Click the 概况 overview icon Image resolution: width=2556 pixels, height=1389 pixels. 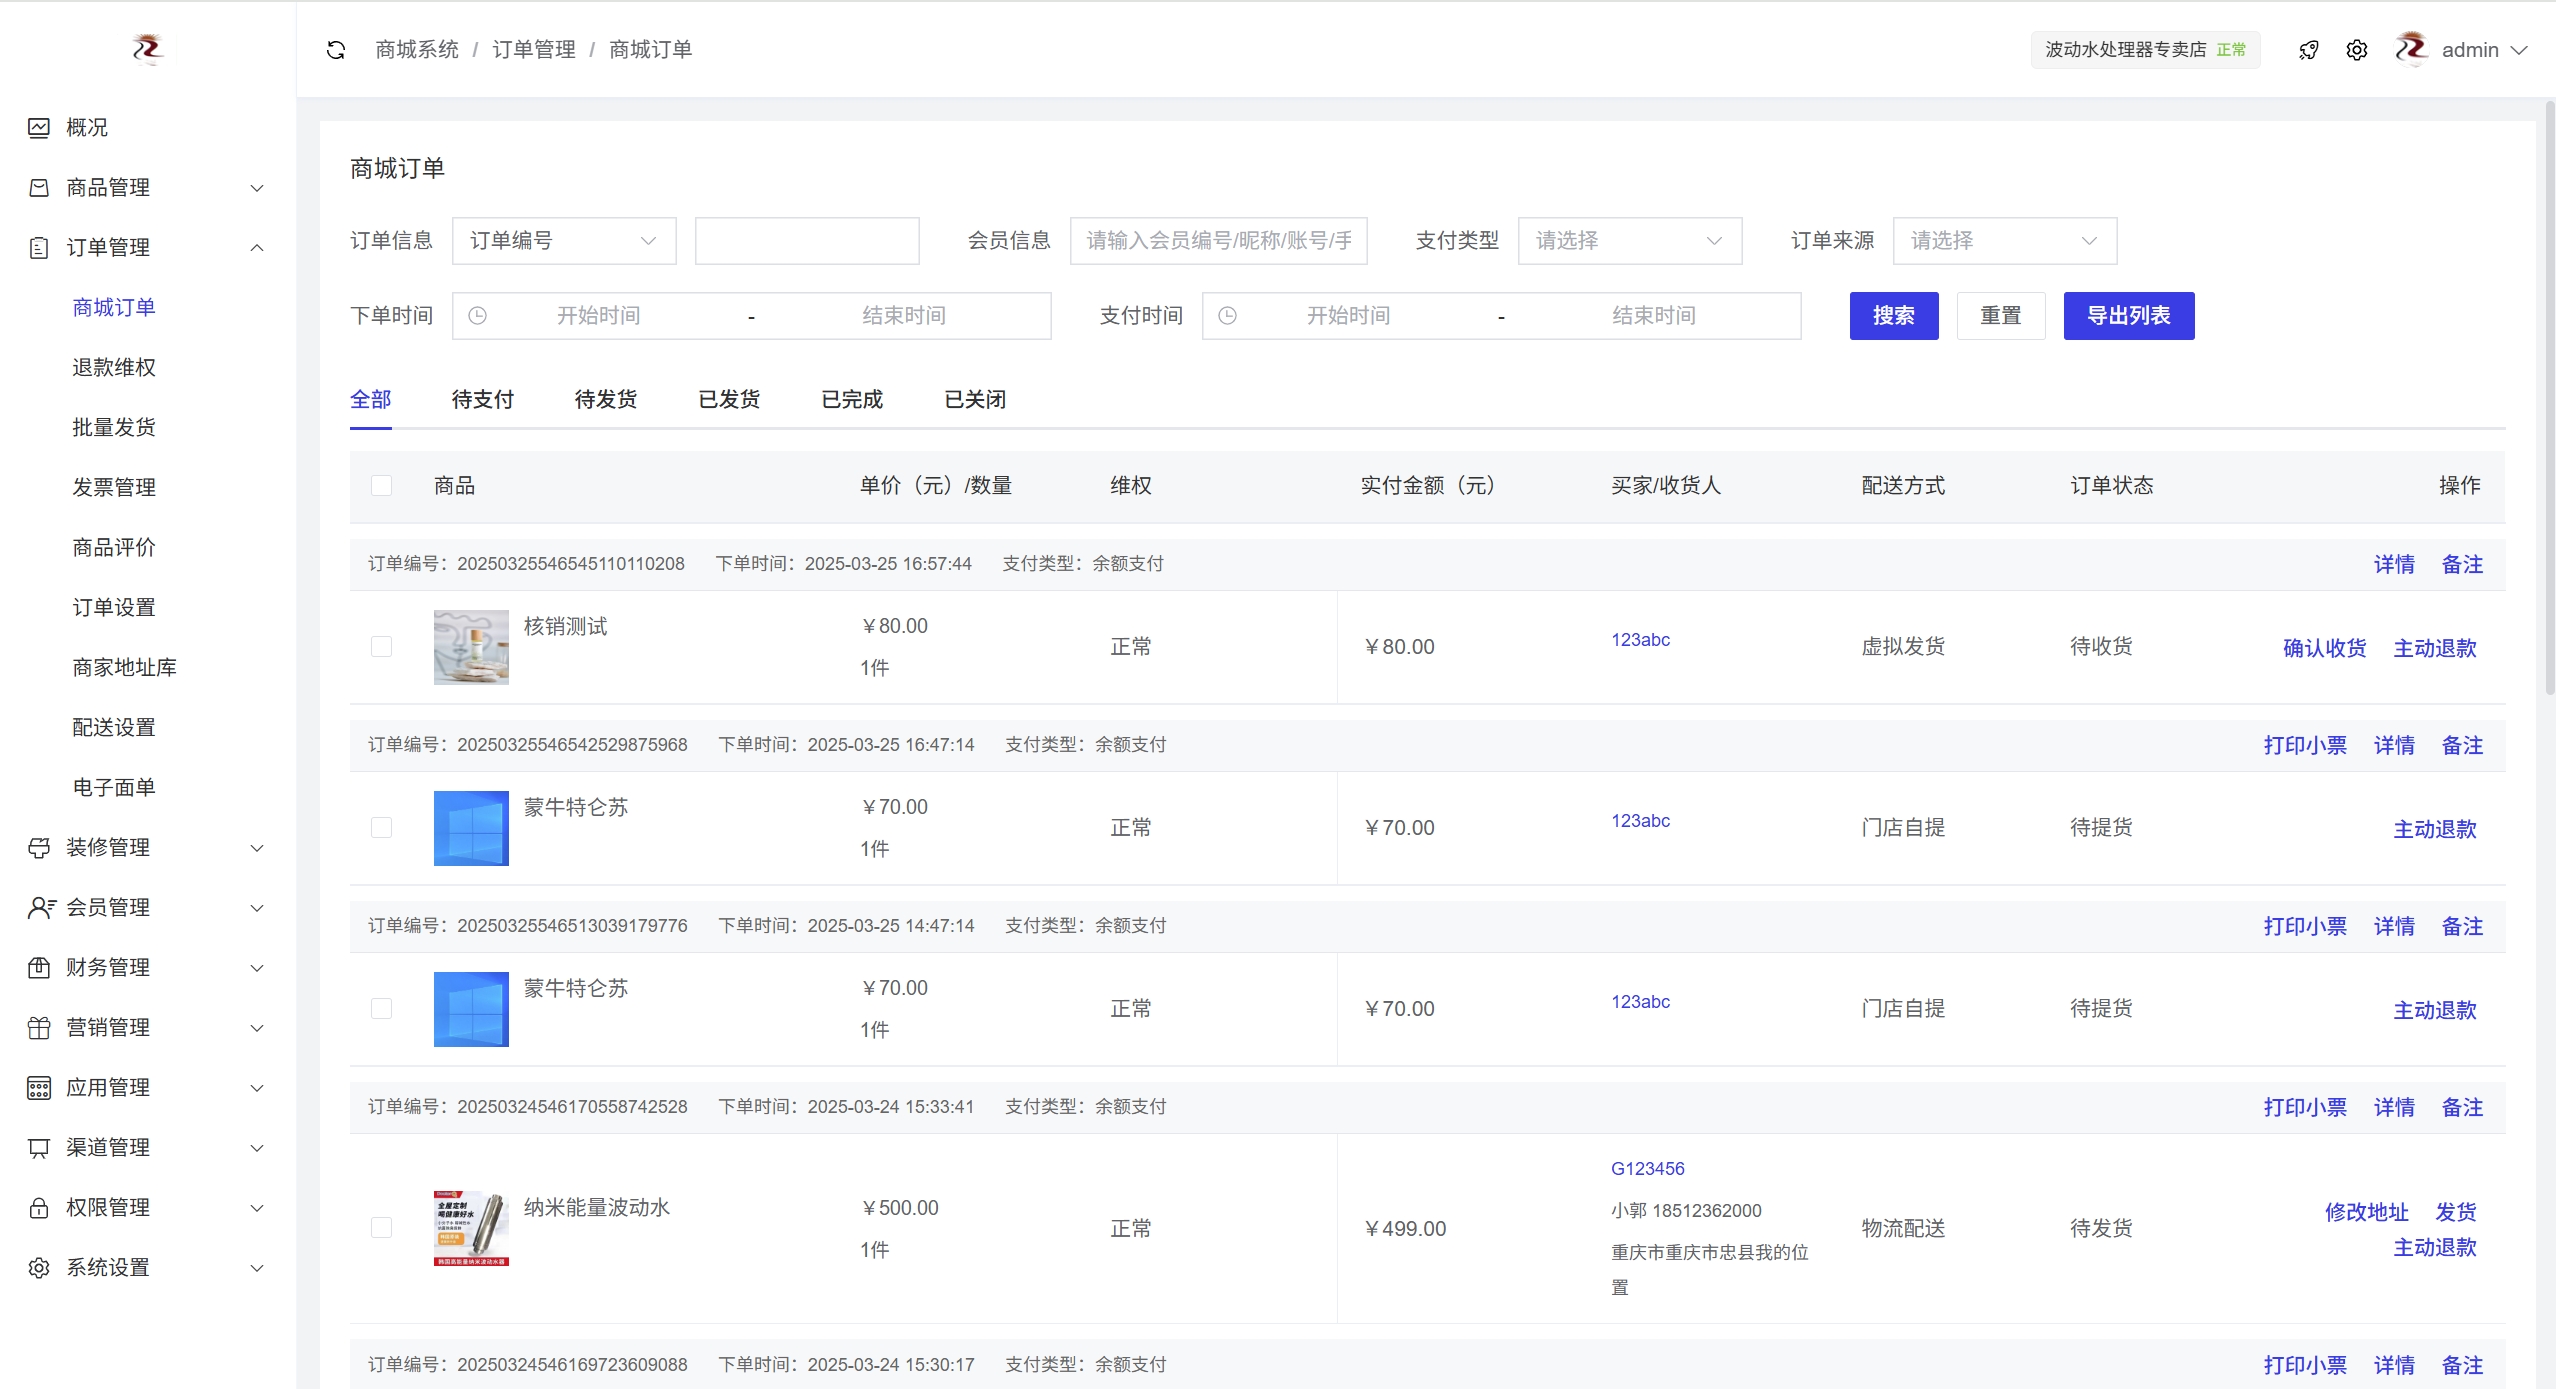39,127
